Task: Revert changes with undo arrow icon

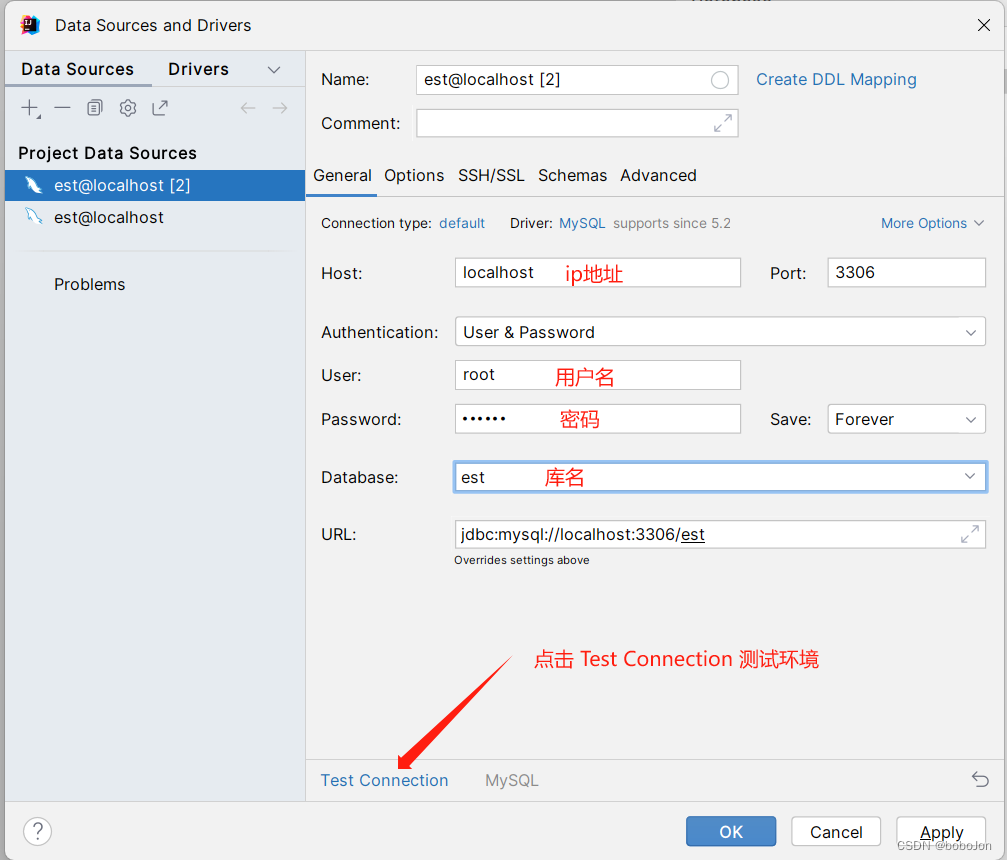Action: (980, 779)
